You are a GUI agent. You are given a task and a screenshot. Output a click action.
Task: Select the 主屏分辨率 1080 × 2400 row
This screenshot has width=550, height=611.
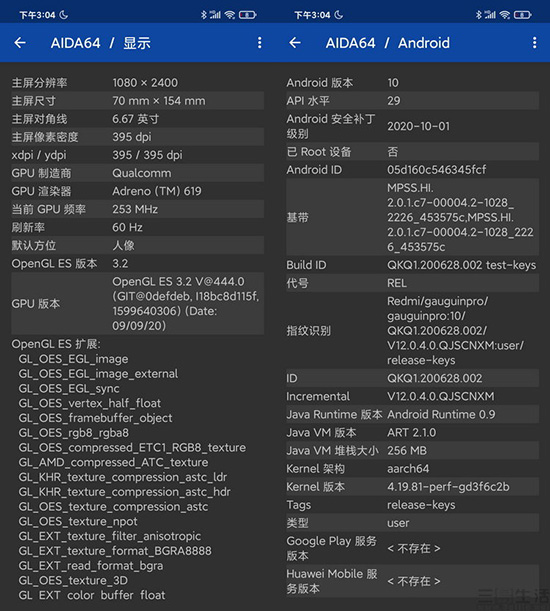click(137, 83)
